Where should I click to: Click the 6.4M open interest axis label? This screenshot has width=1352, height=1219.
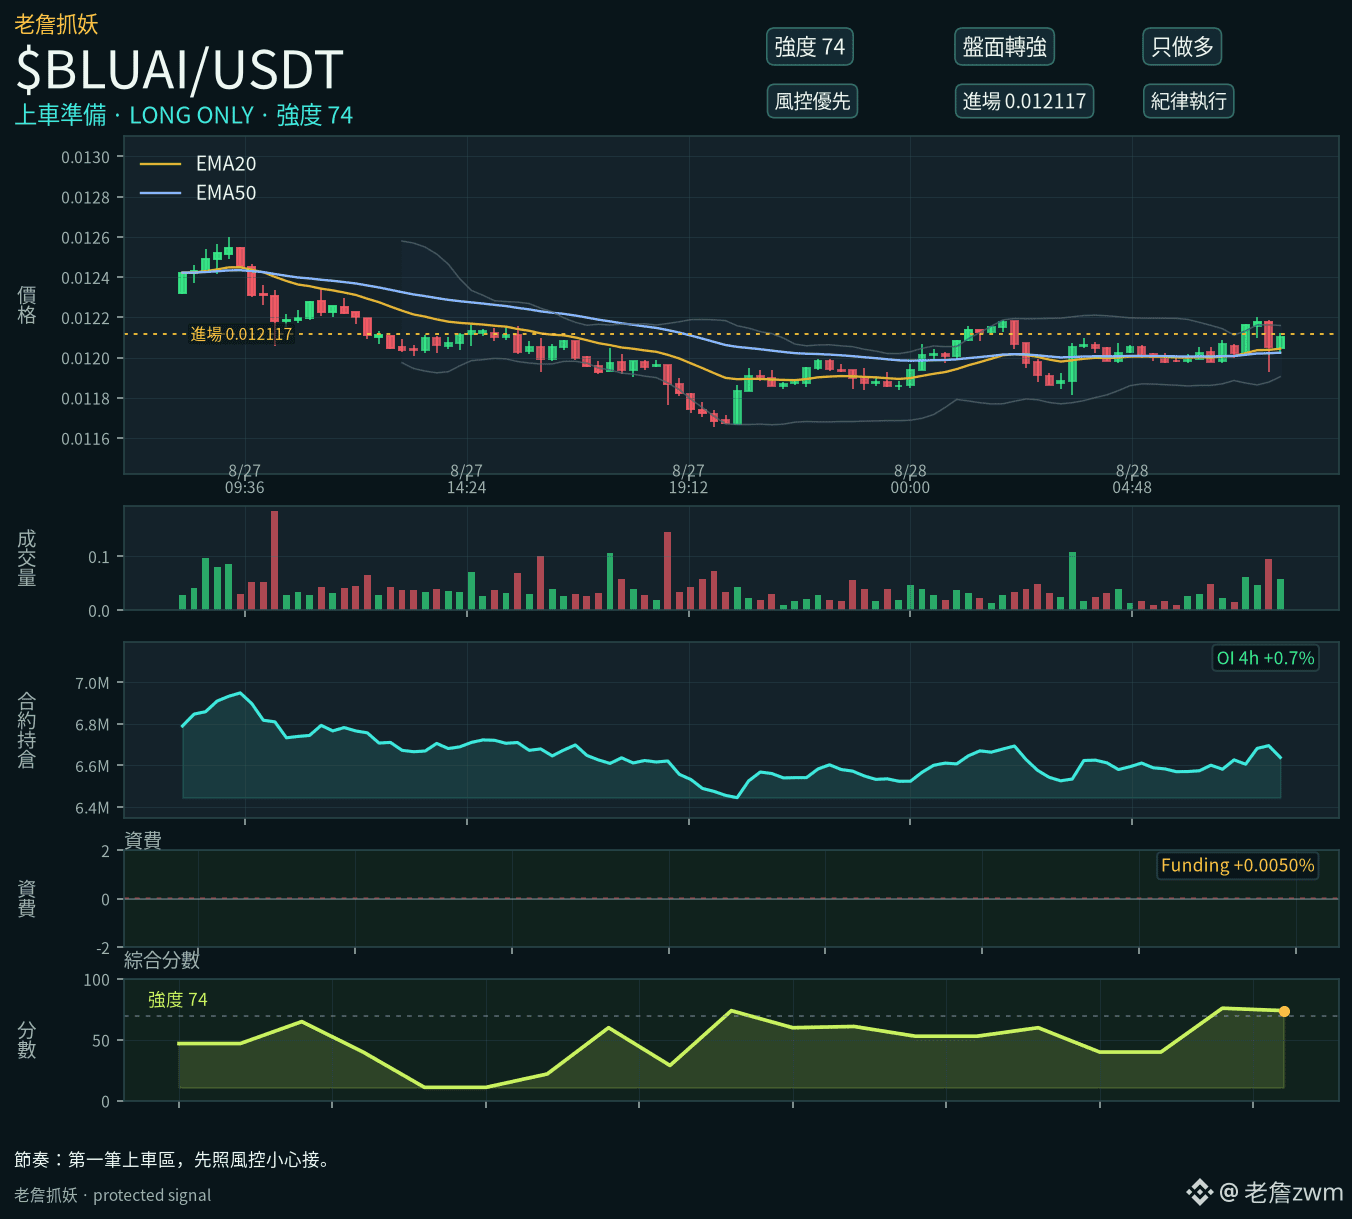(92, 808)
